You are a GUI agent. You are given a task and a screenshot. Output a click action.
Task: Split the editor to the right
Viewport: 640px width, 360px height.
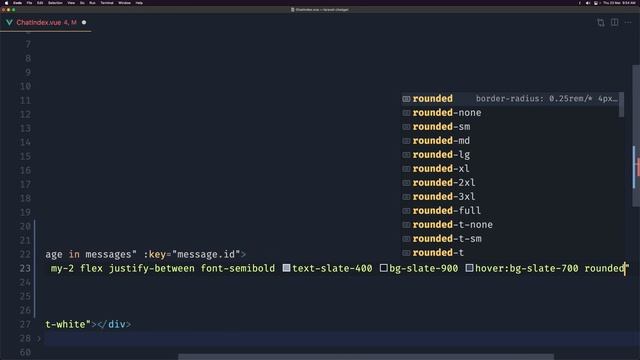[x=614, y=22]
